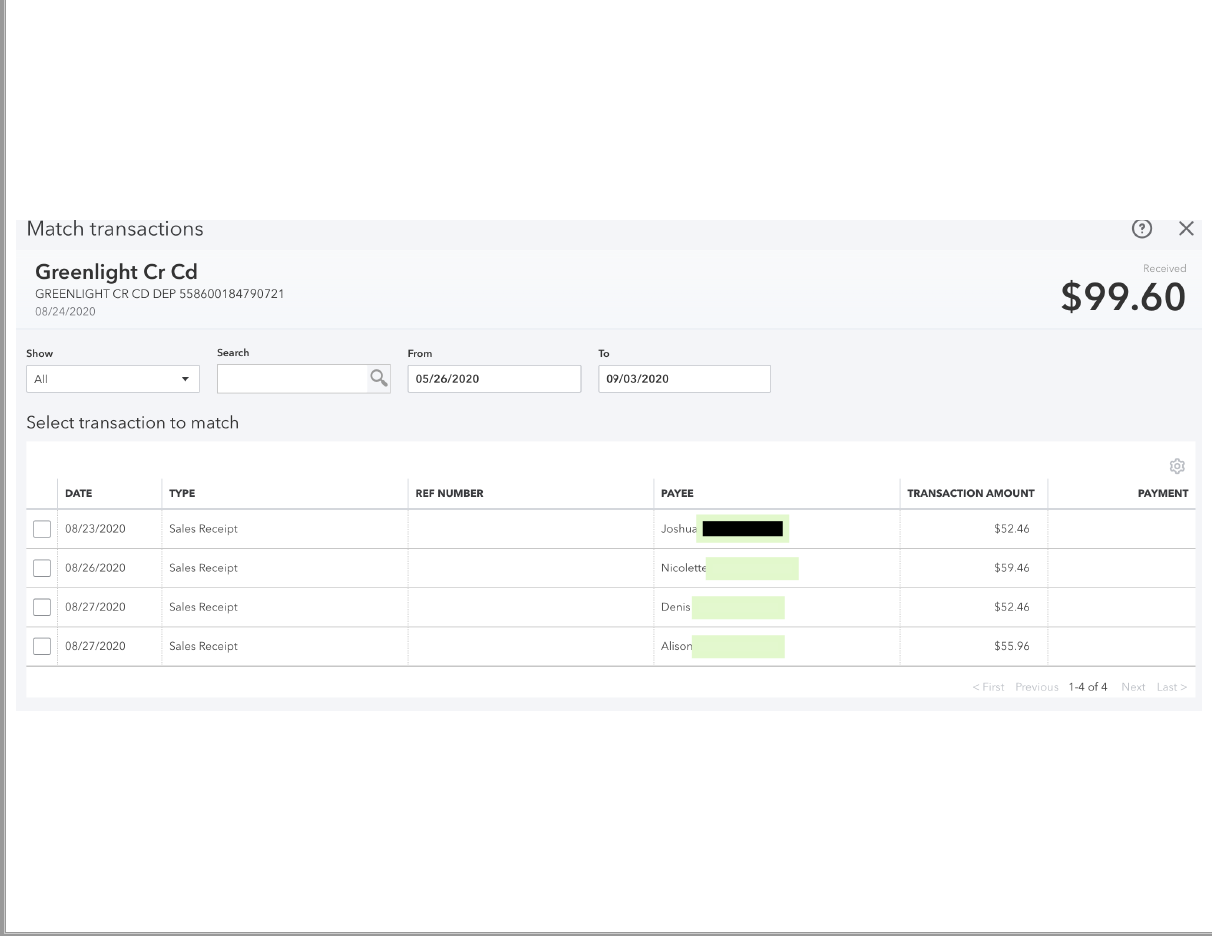
Task: Go to First page link
Action: point(988,687)
